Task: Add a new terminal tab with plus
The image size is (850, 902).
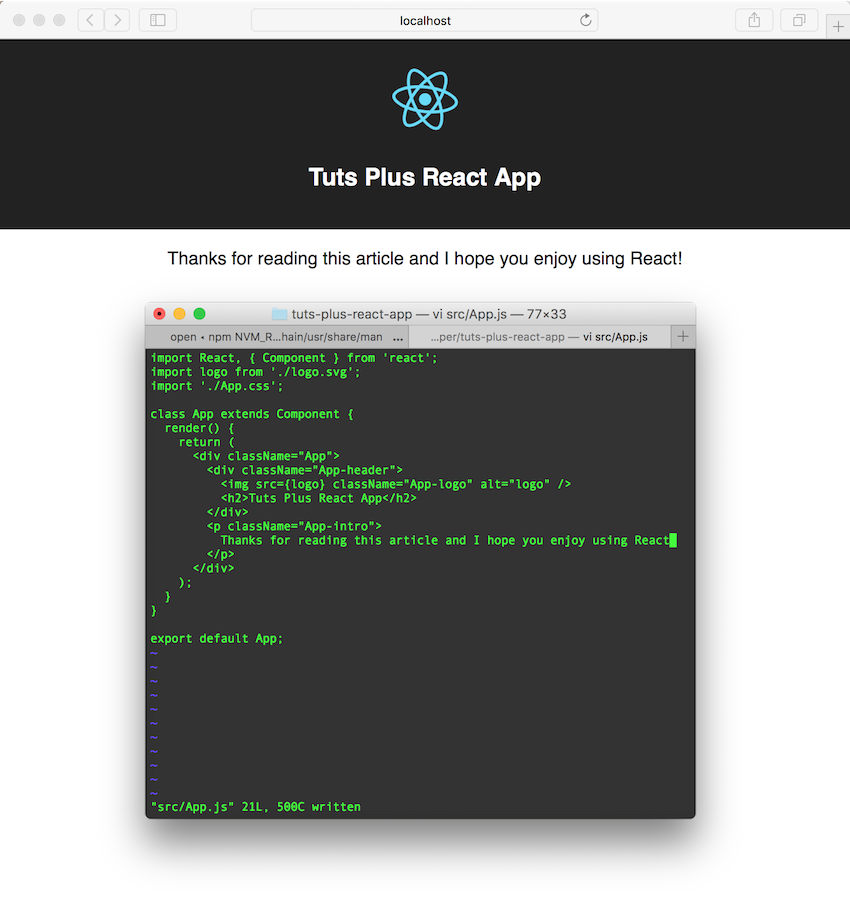Action: 683,337
